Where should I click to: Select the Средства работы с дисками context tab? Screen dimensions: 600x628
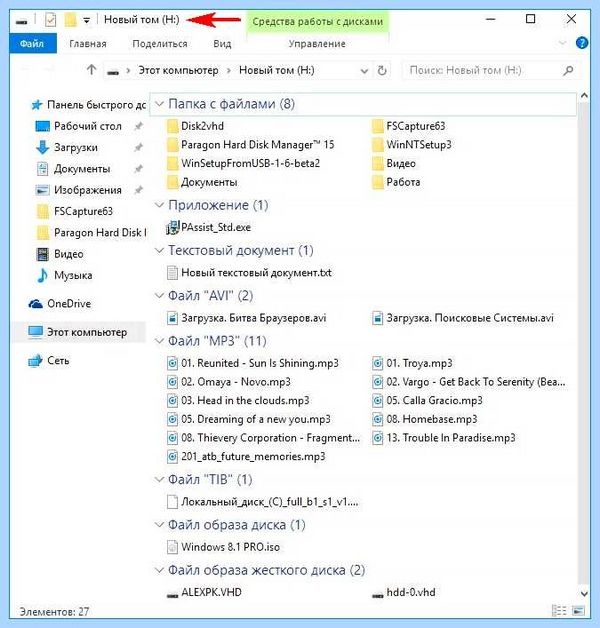pyautogui.click(x=318, y=22)
